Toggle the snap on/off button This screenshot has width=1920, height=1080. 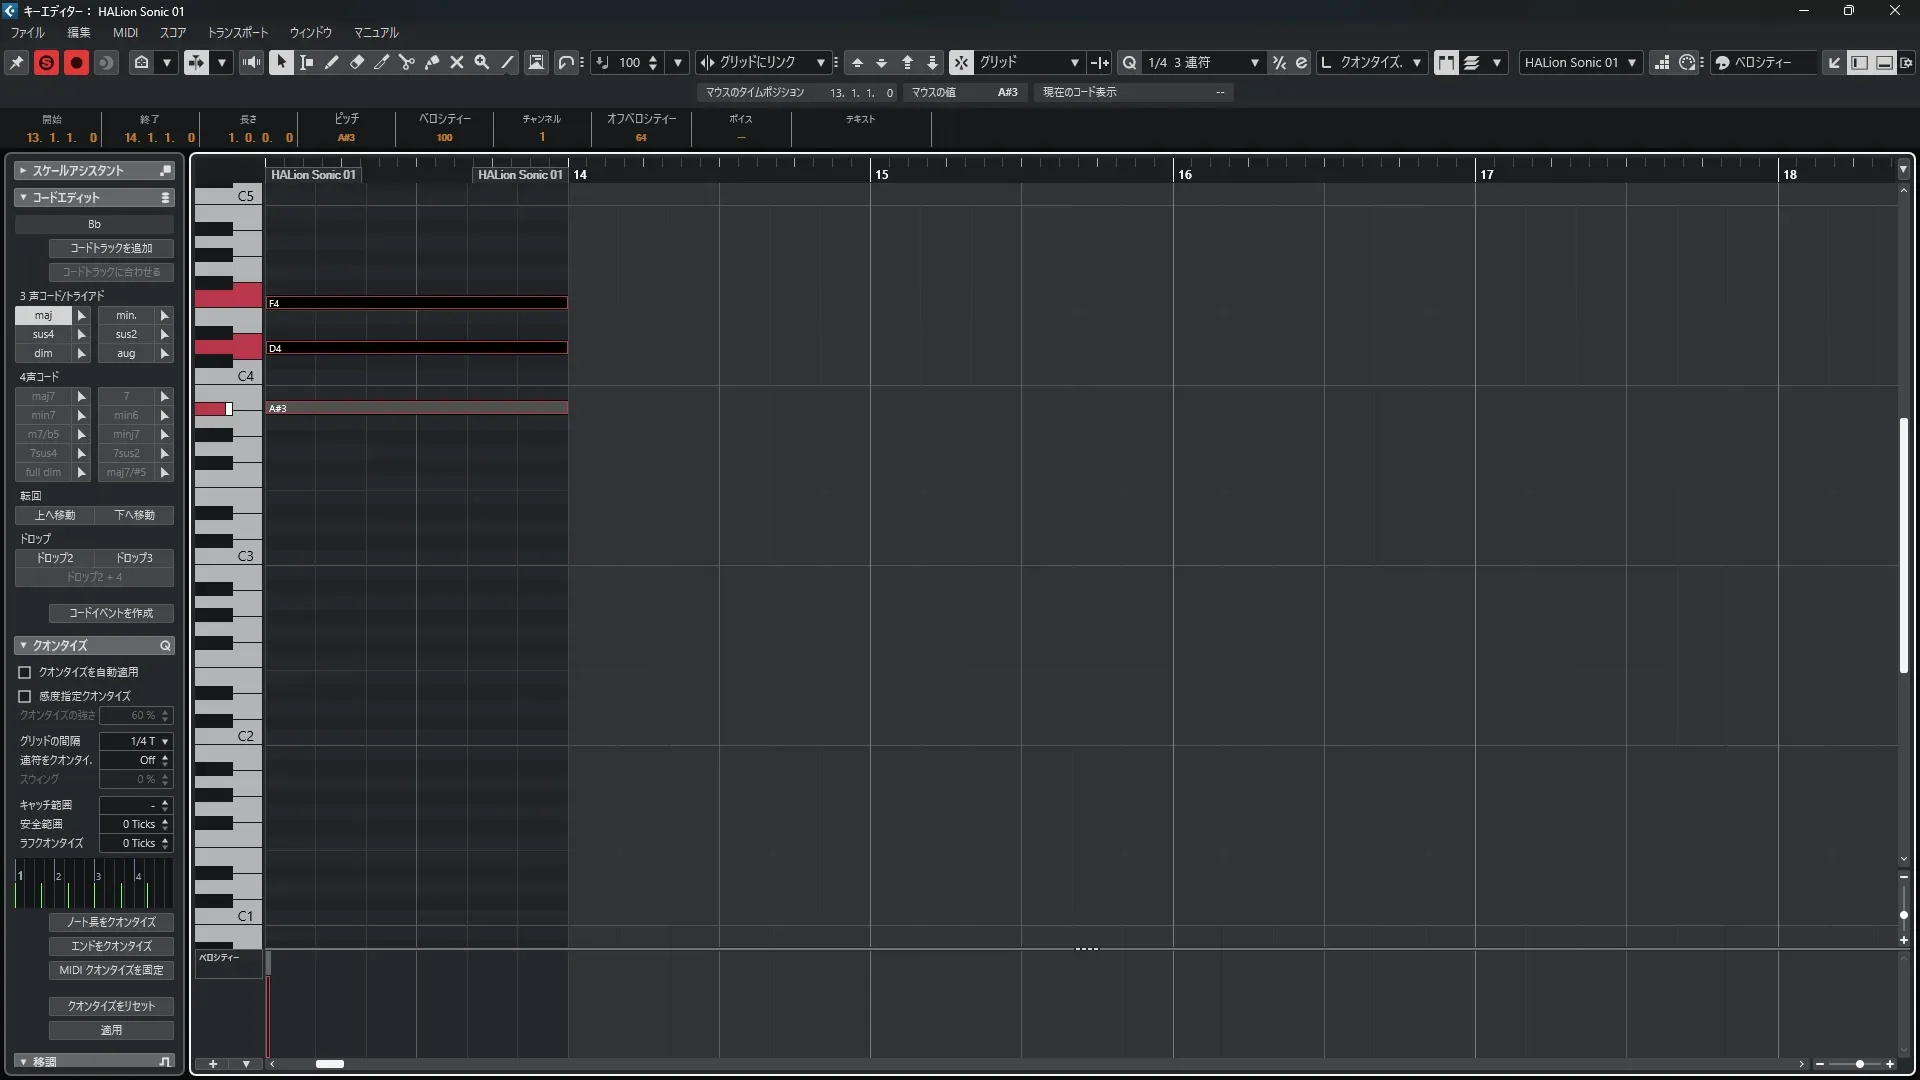point(960,62)
